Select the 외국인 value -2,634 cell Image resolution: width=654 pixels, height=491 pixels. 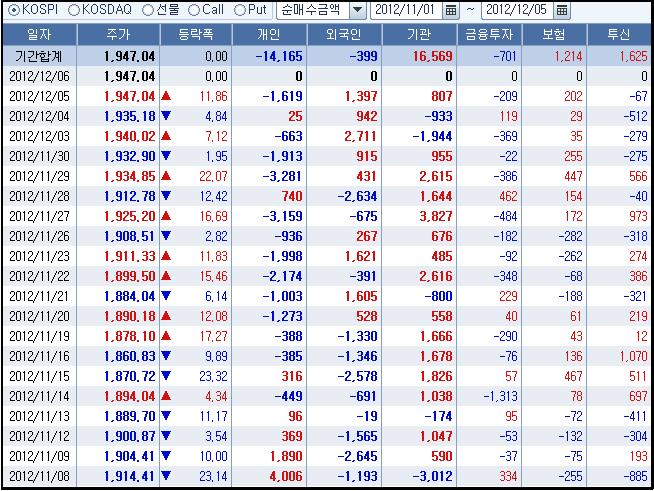coord(357,196)
